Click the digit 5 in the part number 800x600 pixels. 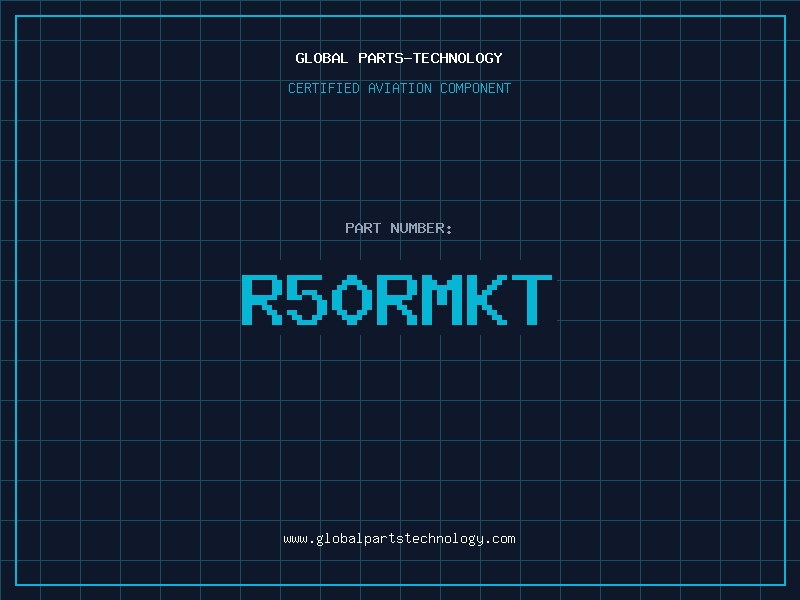click(x=307, y=299)
